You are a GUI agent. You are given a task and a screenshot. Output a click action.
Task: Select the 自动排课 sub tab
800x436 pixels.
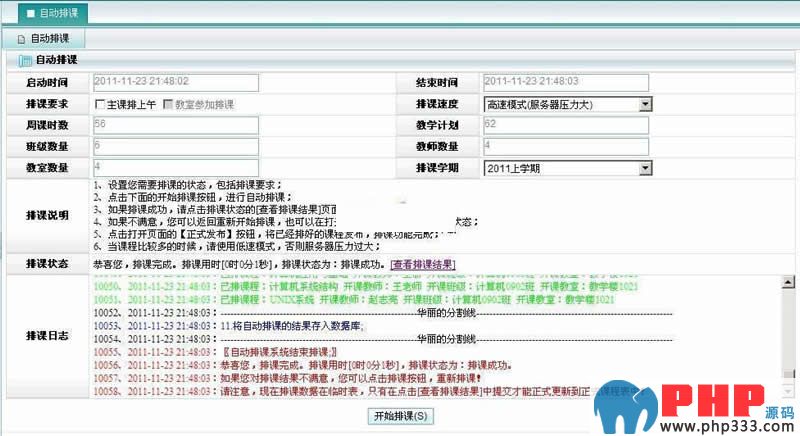pos(43,39)
